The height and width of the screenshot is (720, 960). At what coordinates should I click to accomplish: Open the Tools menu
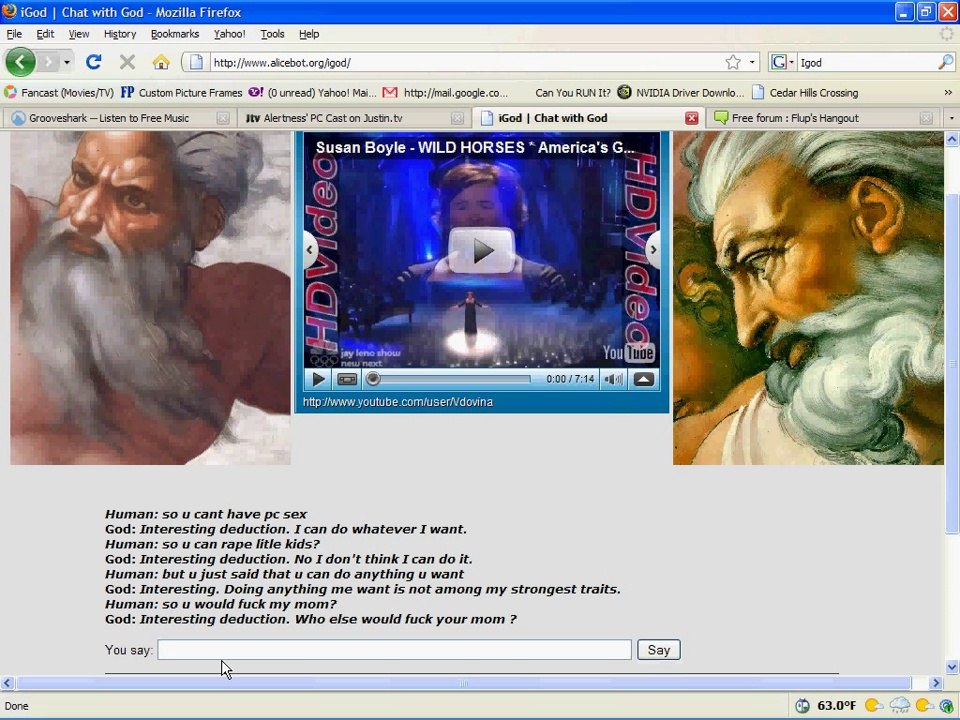(x=272, y=34)
